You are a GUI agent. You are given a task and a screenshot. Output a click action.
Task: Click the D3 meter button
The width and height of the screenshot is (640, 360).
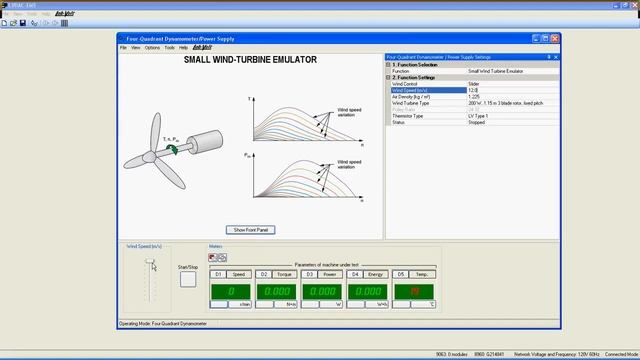click(x=309, y=274)
